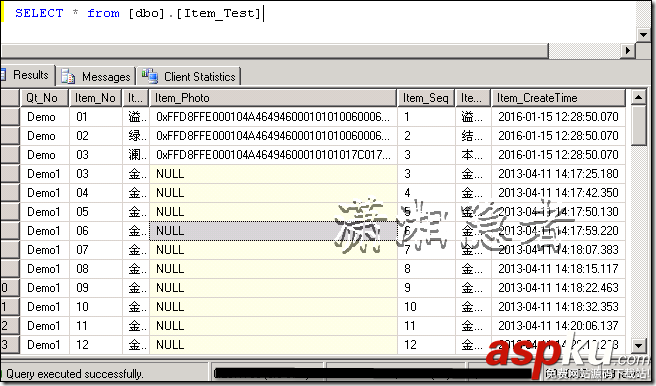Click the truncated 'It...' column header
Viewport: 656px width, 386px height.
tap(136, 98)
